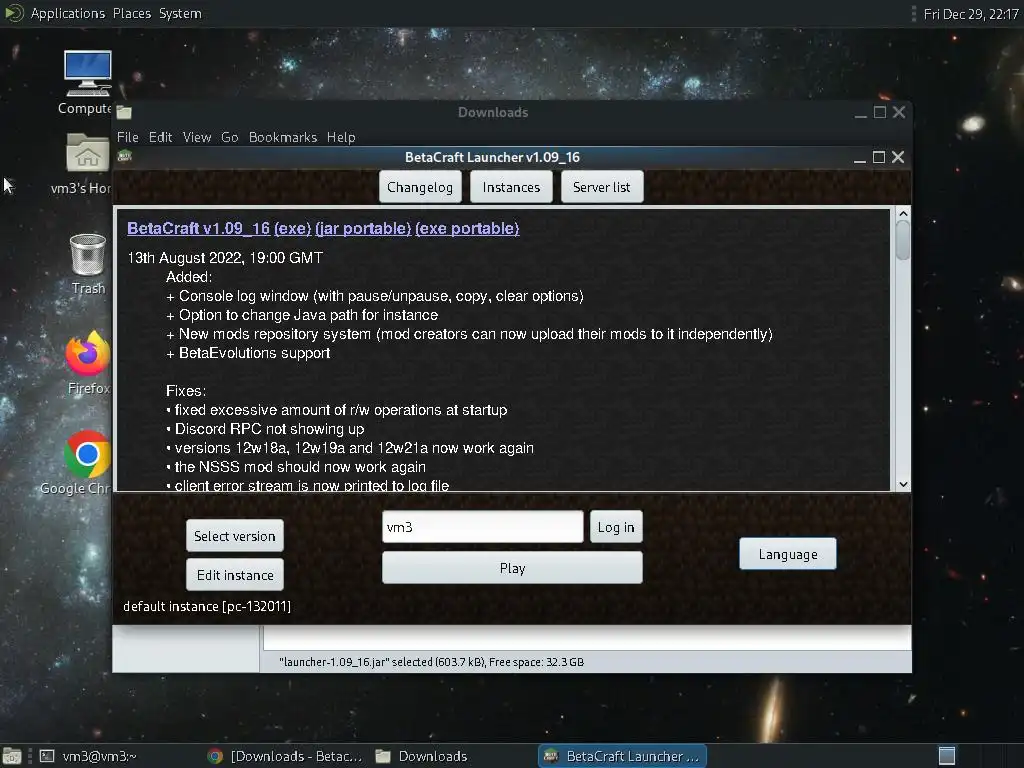Screen dimensions: 1024x768
Task: Switch to Downloads folder taskbar item
Action: [422, 756]
